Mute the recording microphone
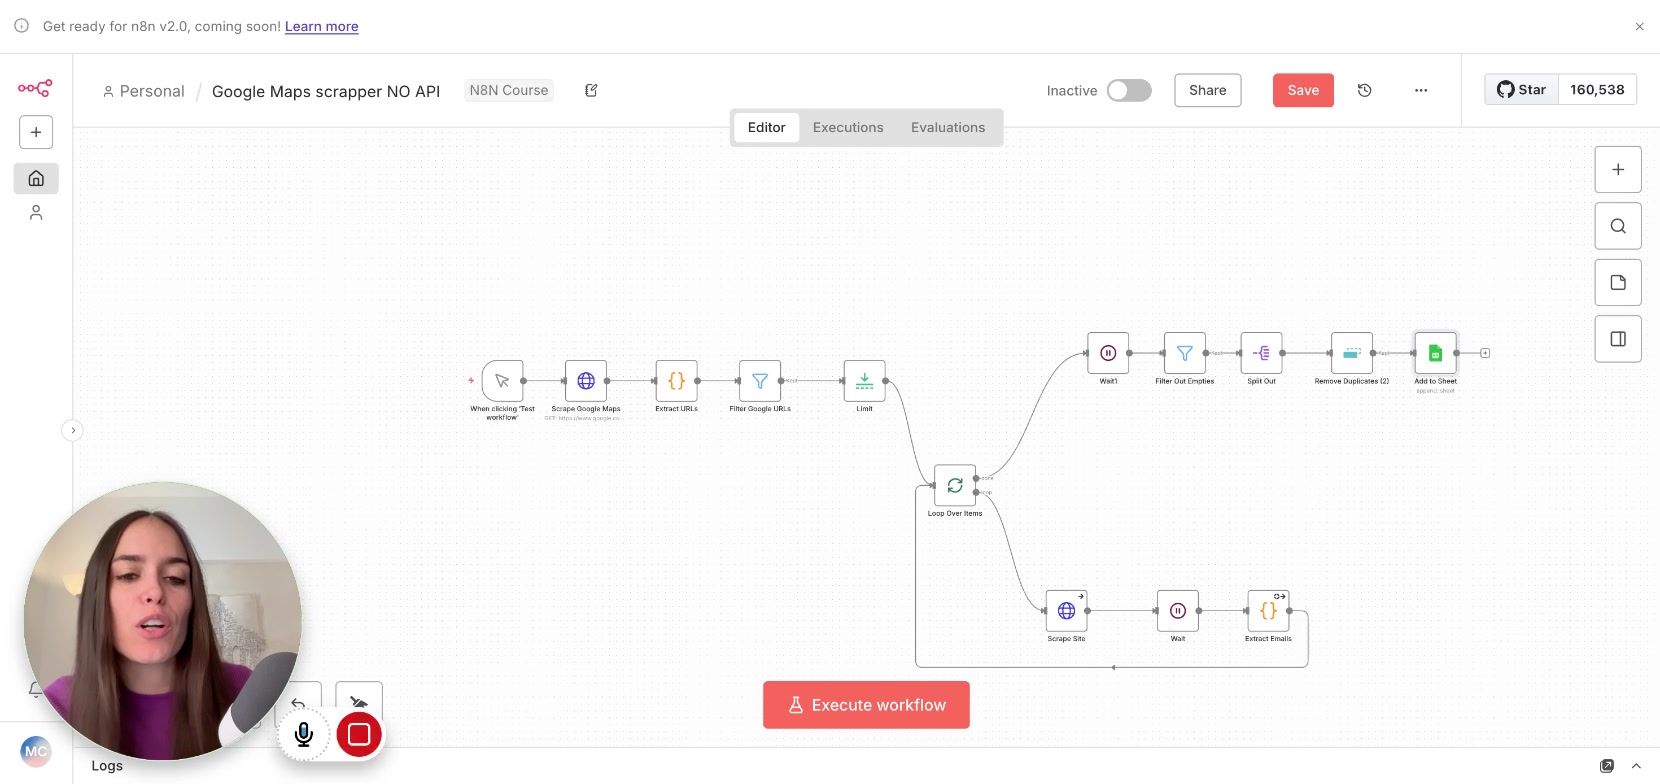1660x784 pixels. pyautogui.click(x=304, y=735)
